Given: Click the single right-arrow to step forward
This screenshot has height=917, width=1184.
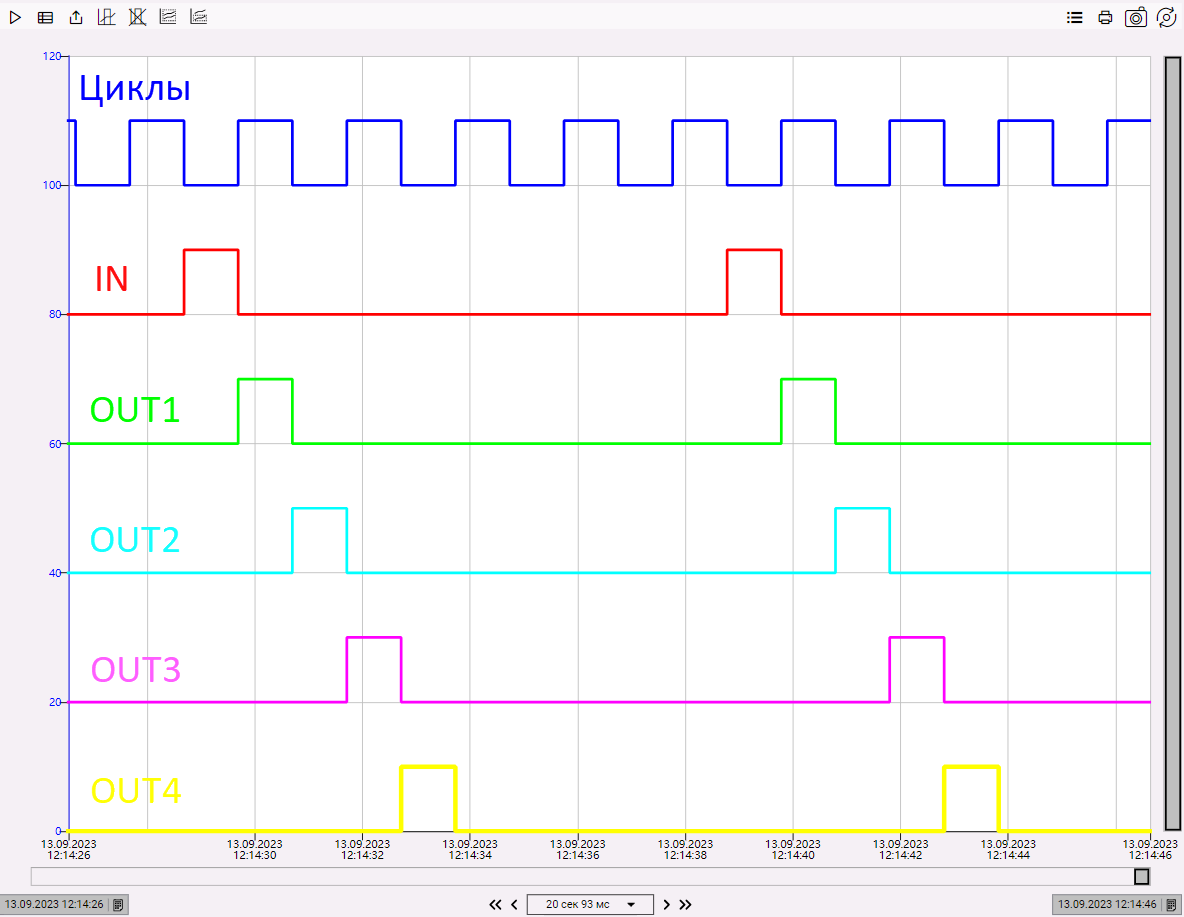Looking at the screenshot, I should click(x=666, y=904).
